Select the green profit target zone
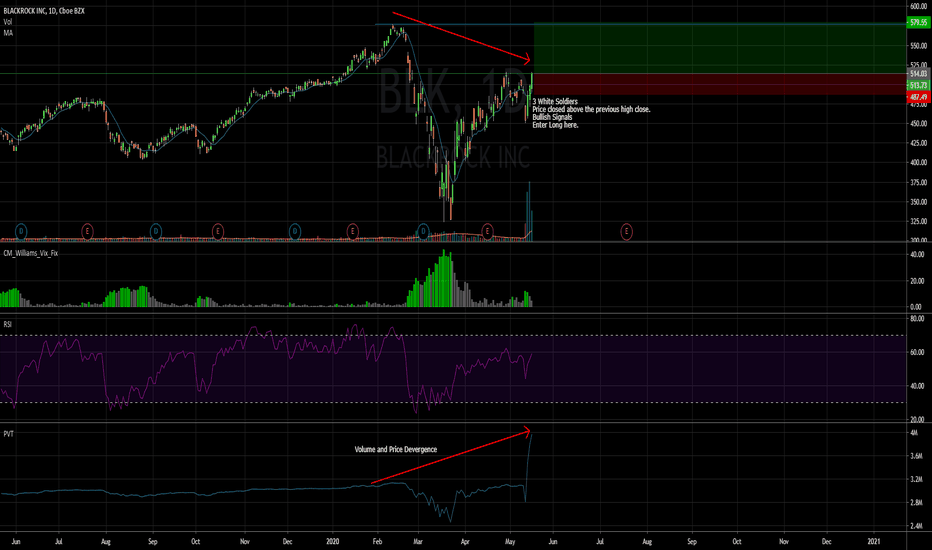This screenshot has height=550, width=932. point(720,49)
